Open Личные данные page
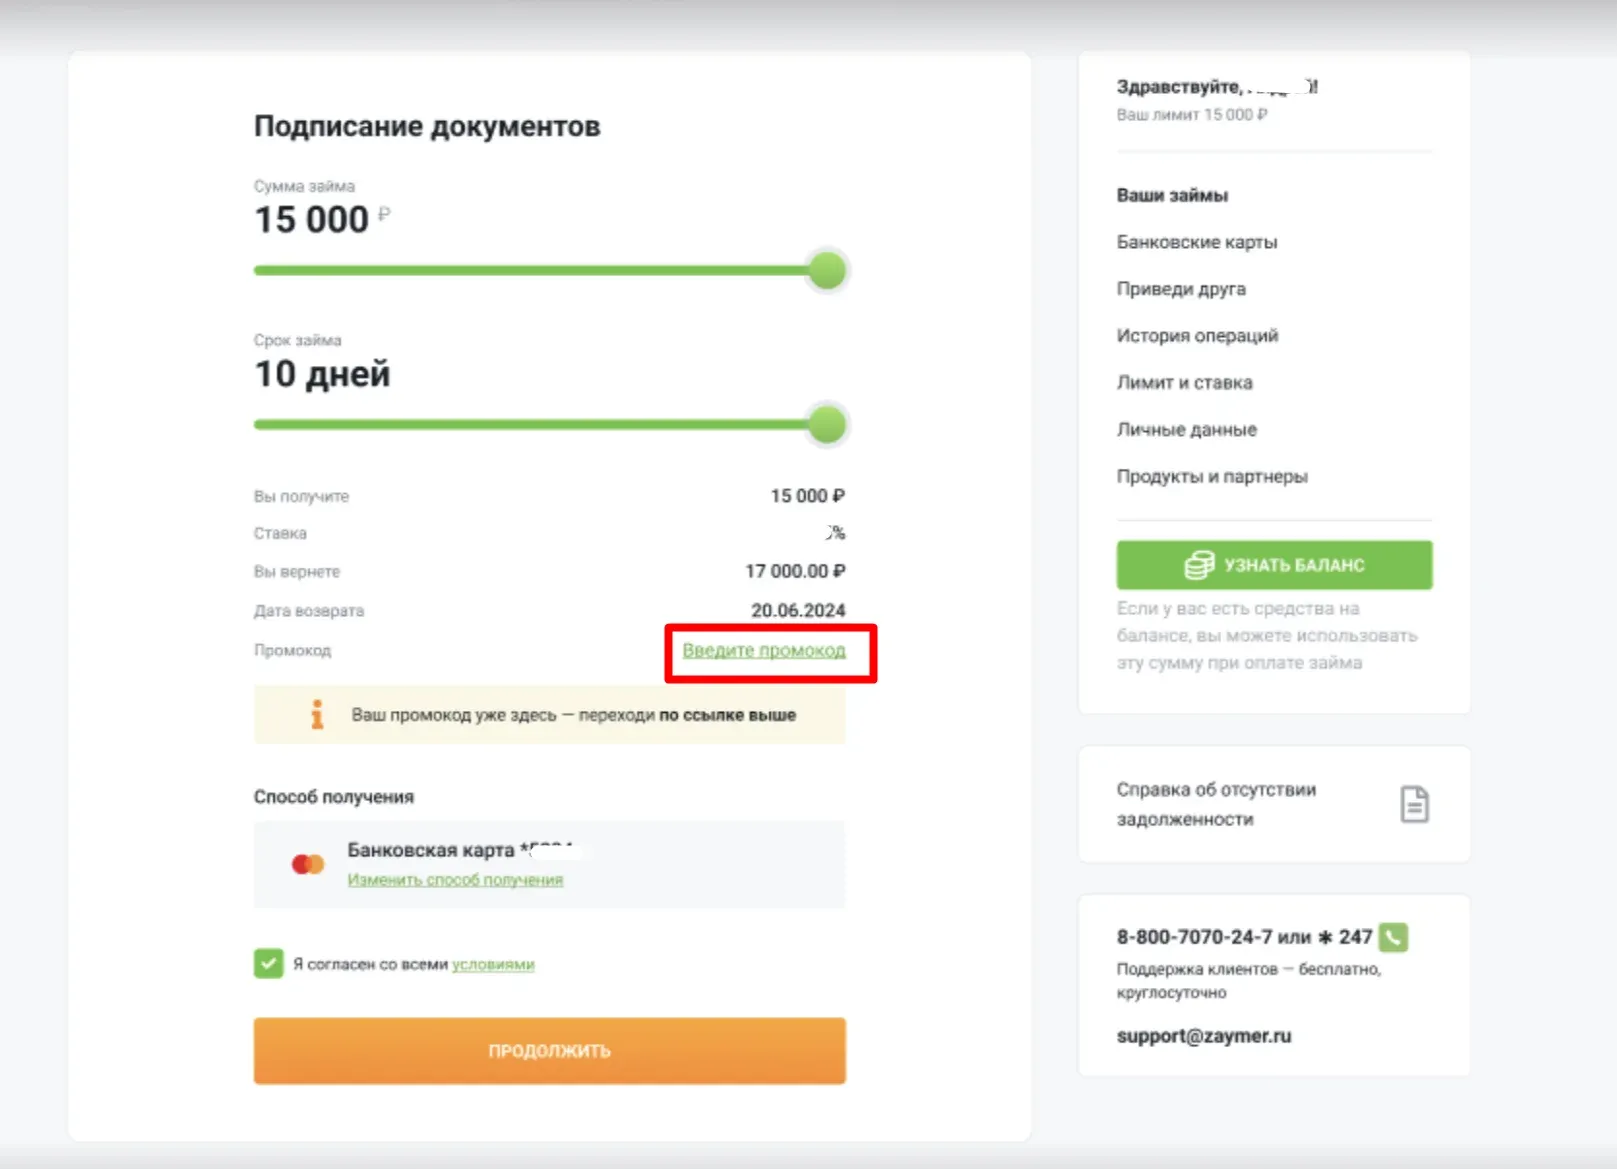 (1186, 430)
